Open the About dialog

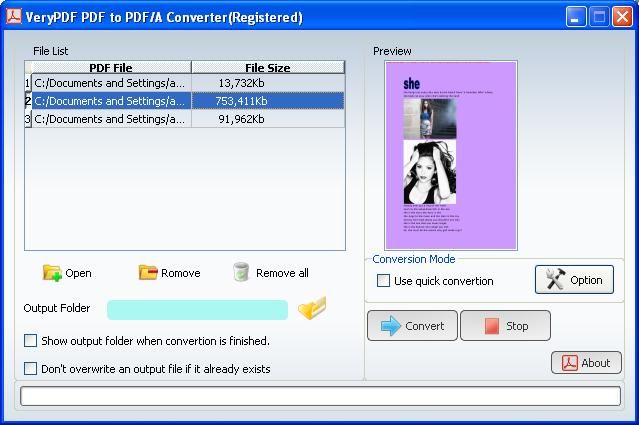(586, 363)
